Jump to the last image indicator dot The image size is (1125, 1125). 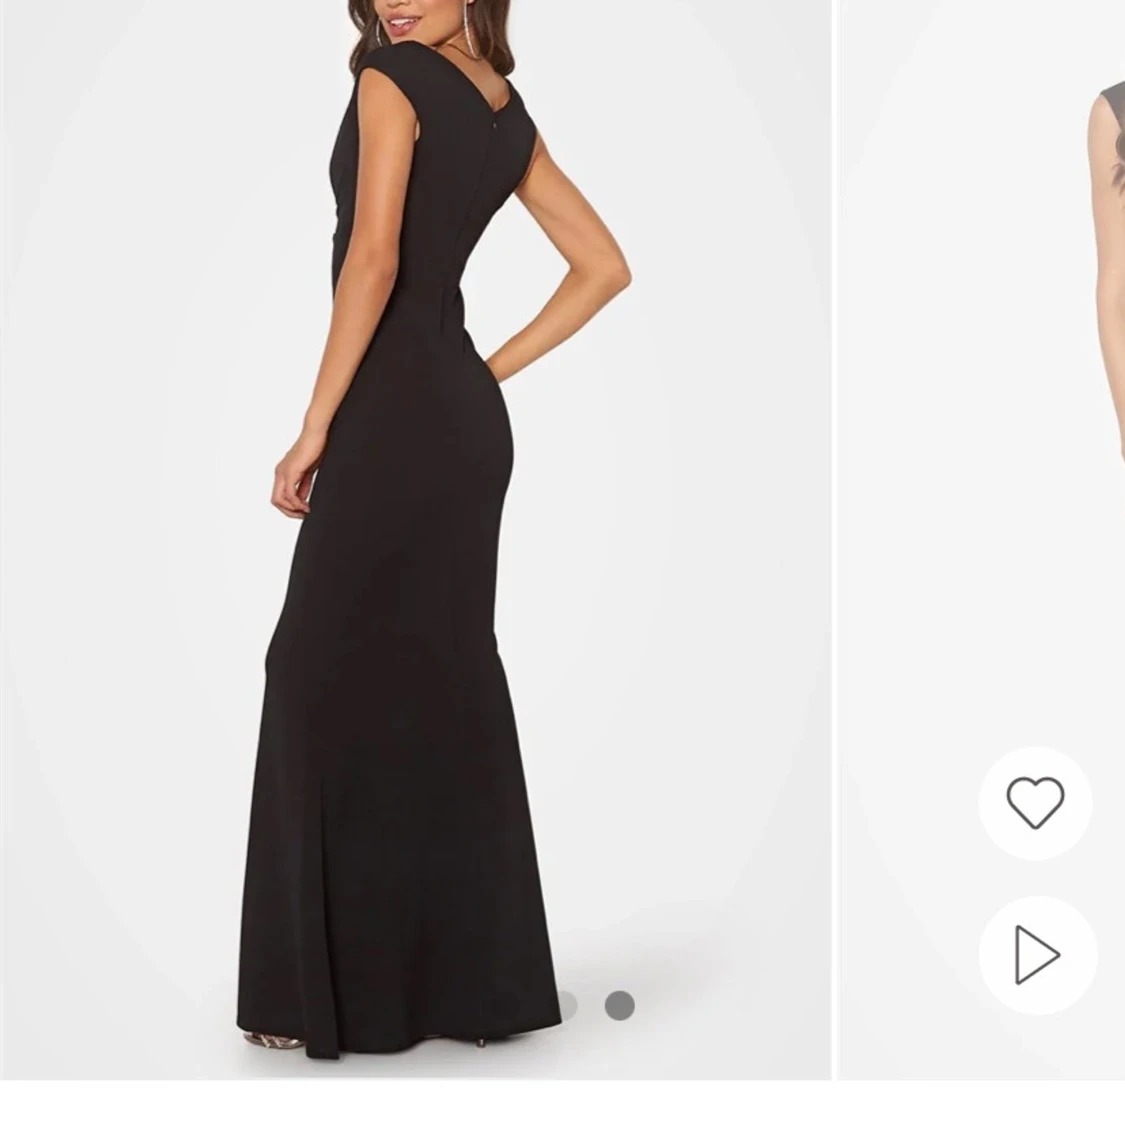(x=619, y=1005)
